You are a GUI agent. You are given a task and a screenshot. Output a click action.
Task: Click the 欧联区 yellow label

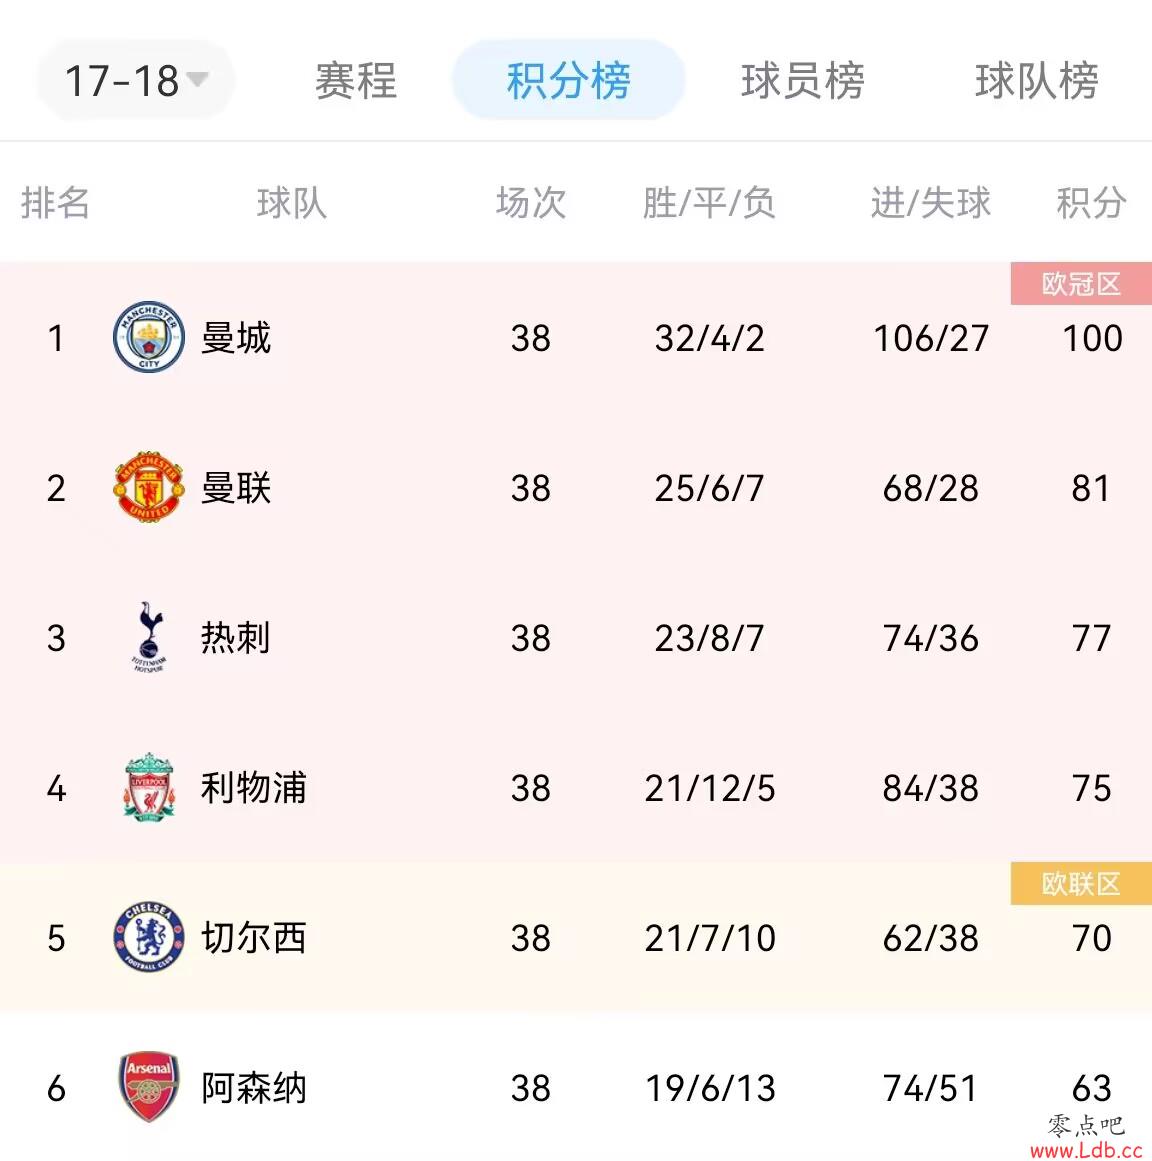pos(1081,883)
